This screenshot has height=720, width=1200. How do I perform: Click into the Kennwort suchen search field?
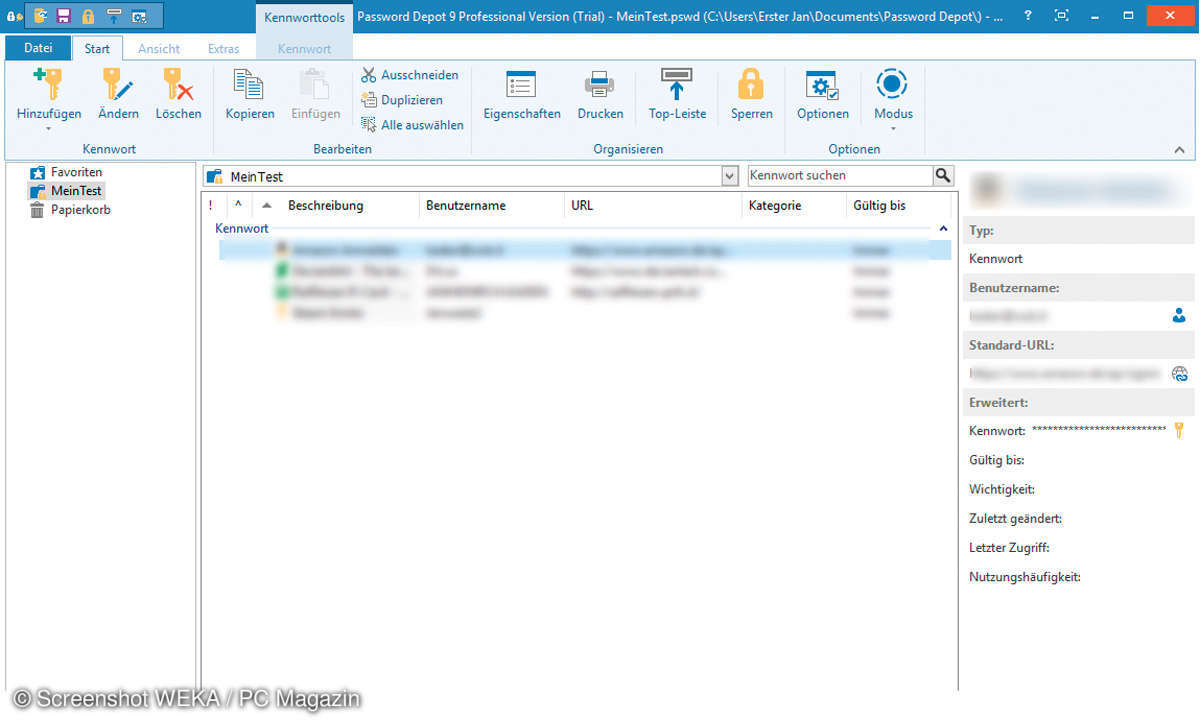coord(840,175)
